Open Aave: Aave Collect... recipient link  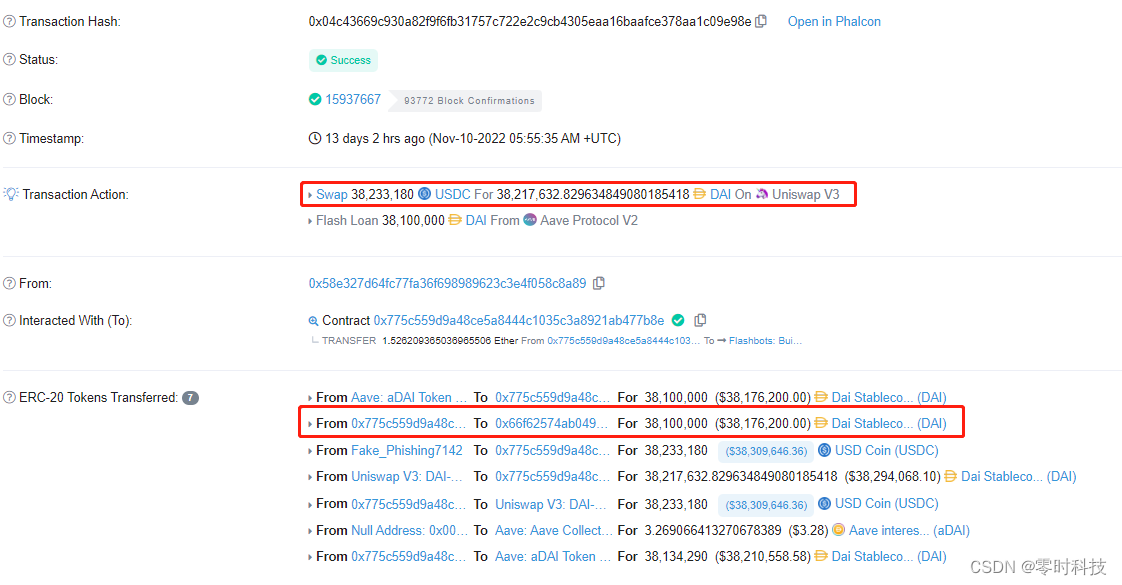pos(554,531)
